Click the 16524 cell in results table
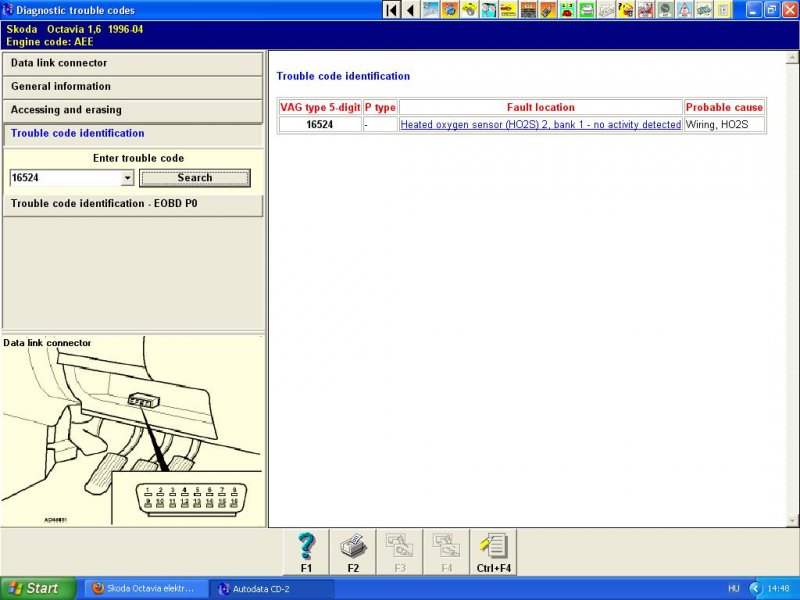Screen dimensions: 800x600 320,124
